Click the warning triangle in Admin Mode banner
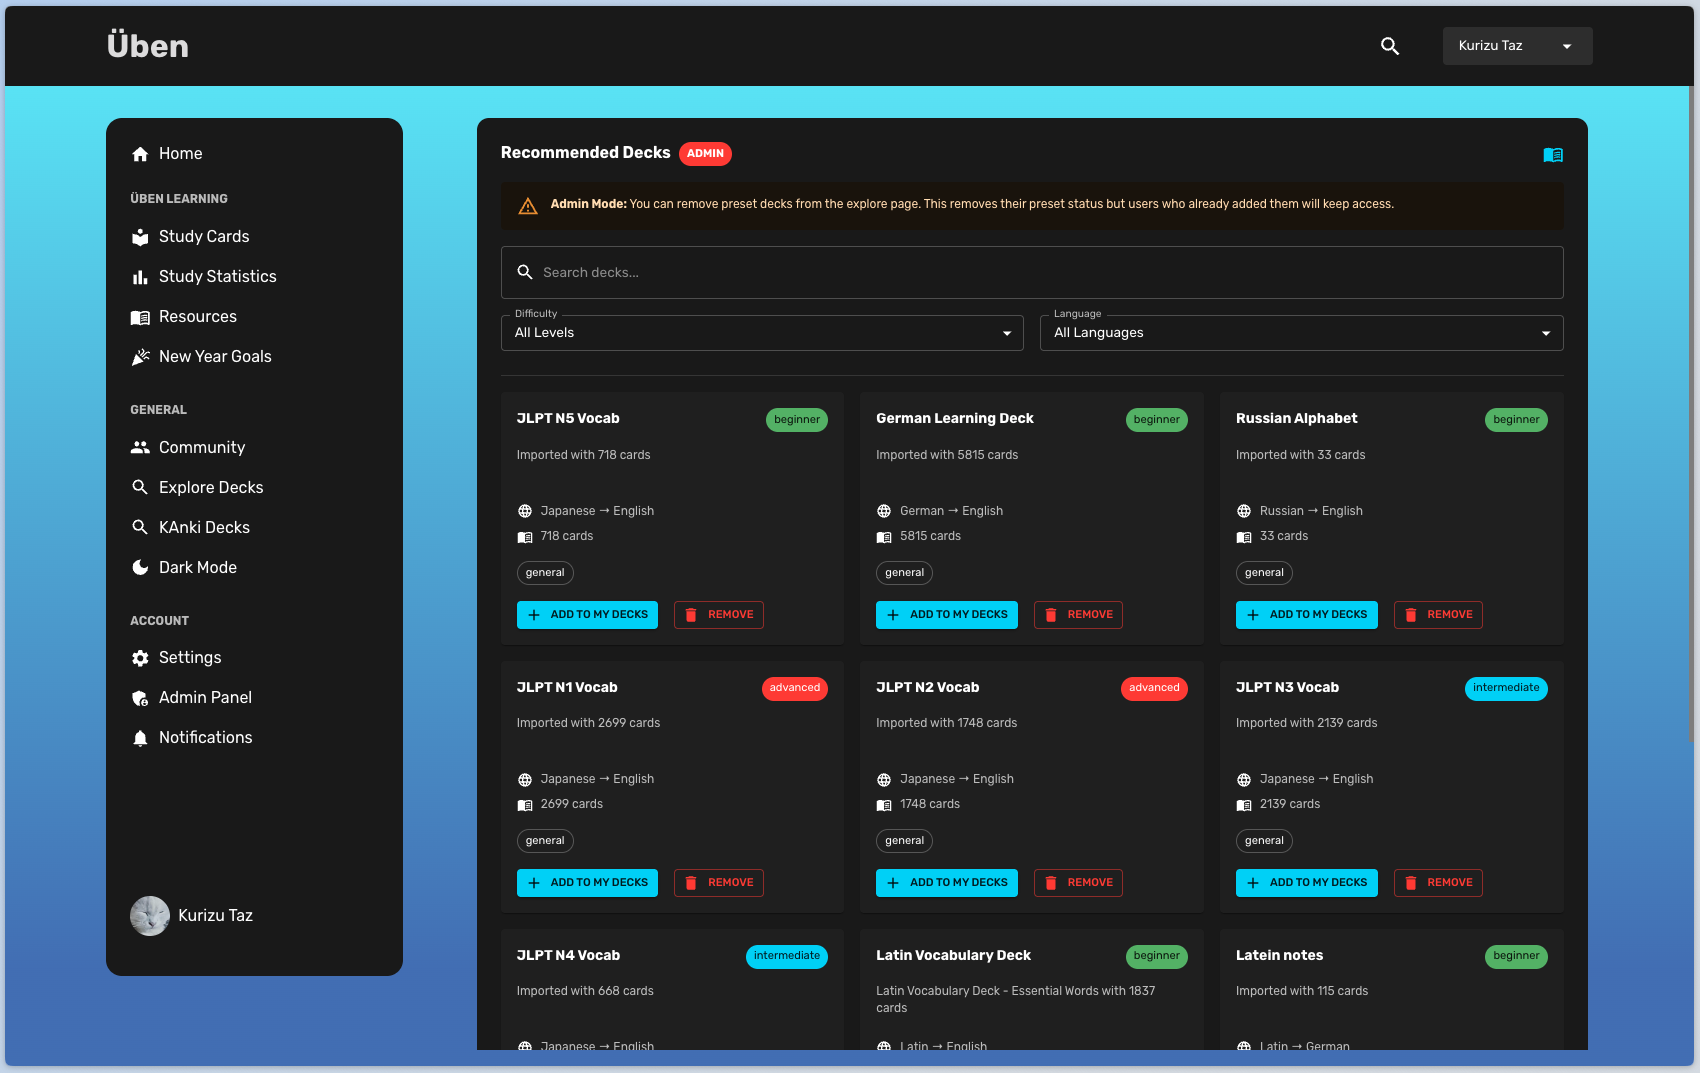1700x1073 pixels. [x=528, y=206]
